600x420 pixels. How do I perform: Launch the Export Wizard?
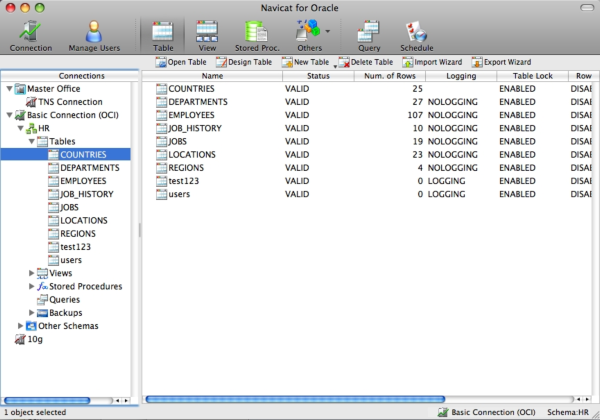click(501, 62)
